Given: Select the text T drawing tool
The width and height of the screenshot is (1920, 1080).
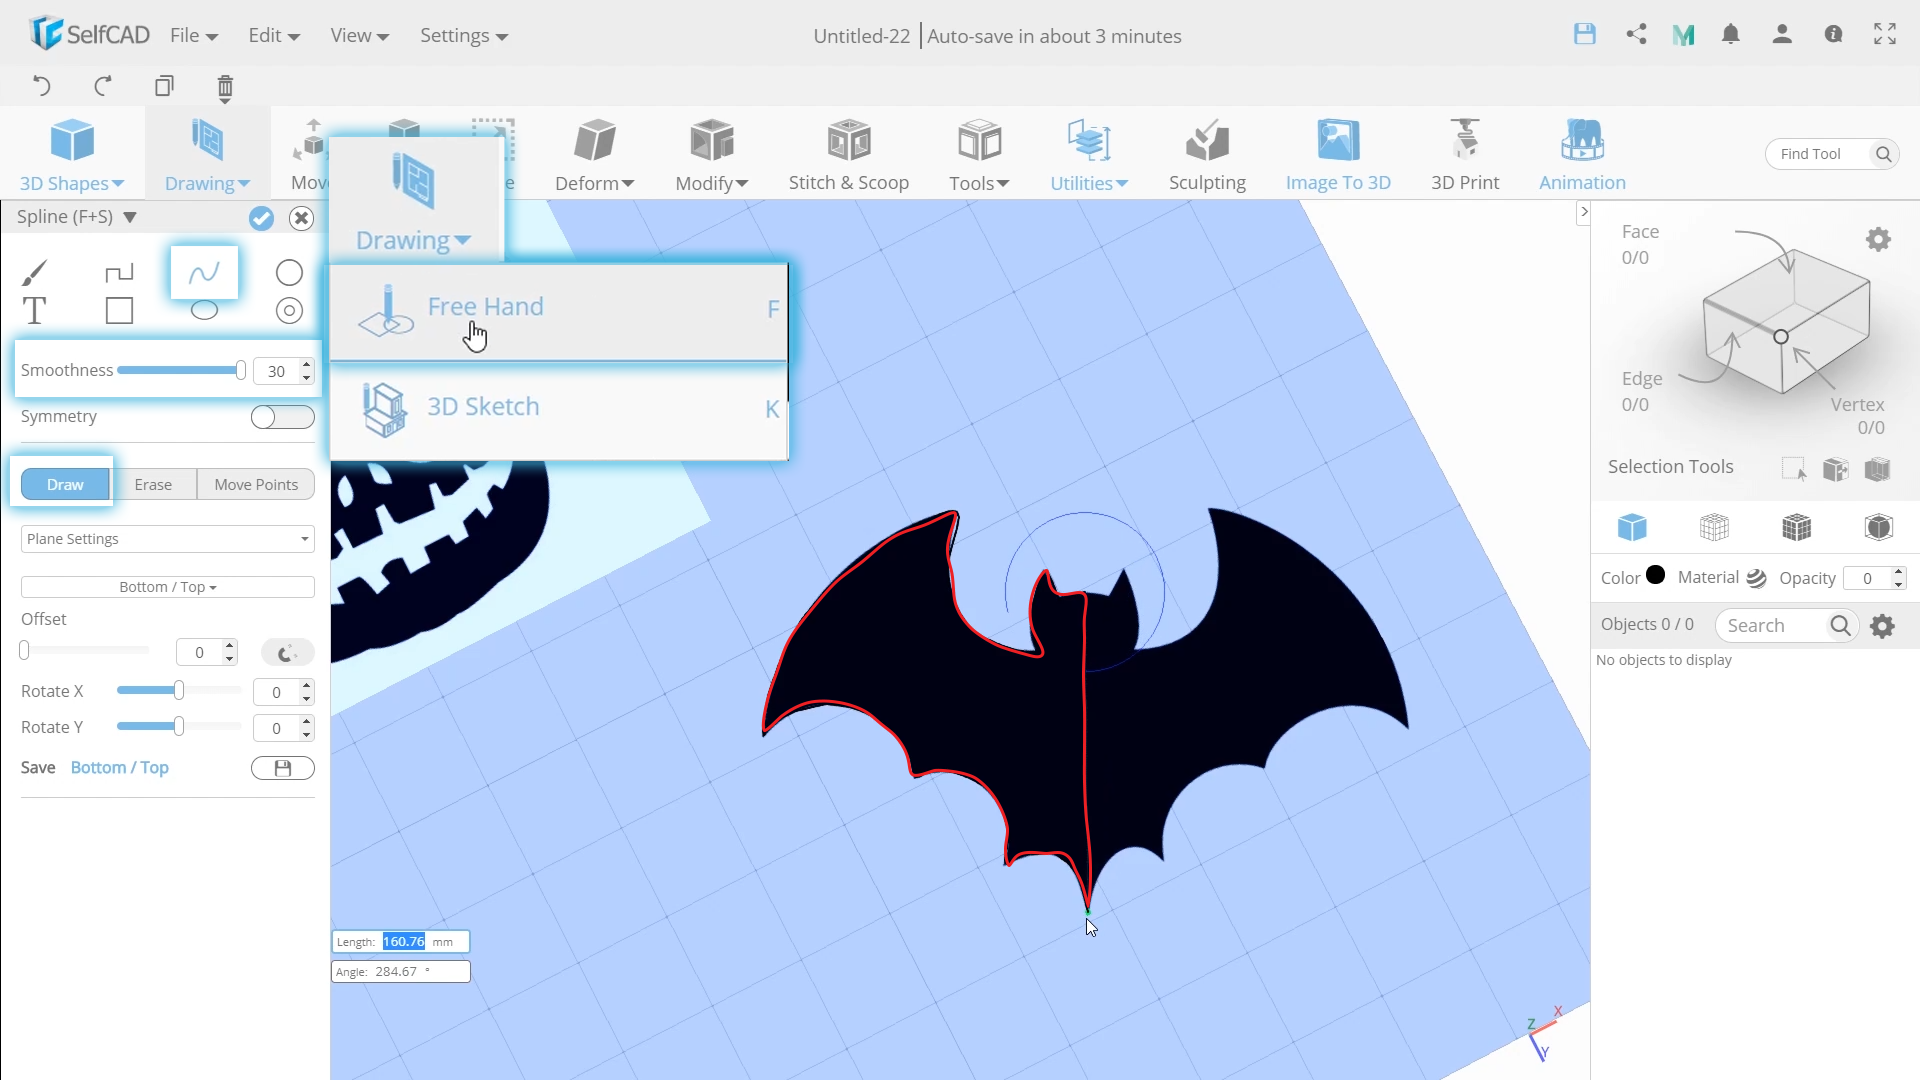Looking at the screenshot, I should (x=34, y=311).
